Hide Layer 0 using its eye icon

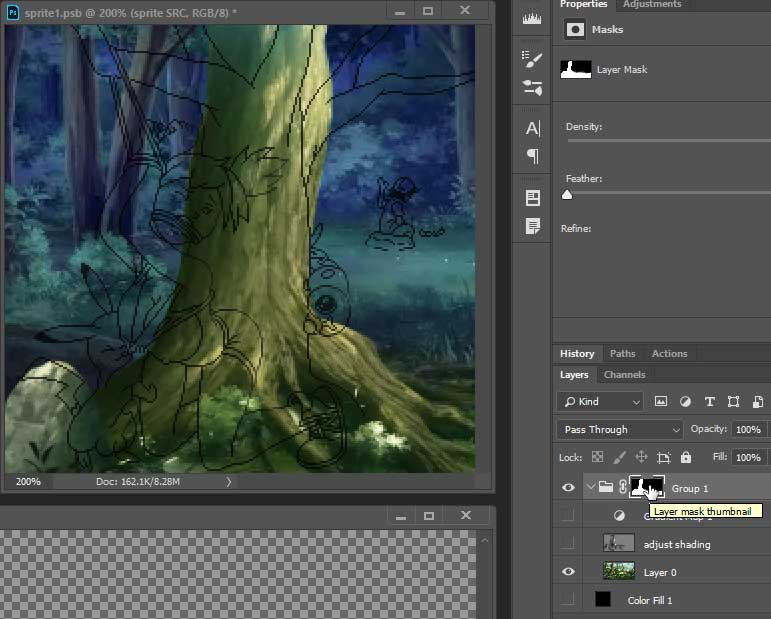click(x=568, y=572)
